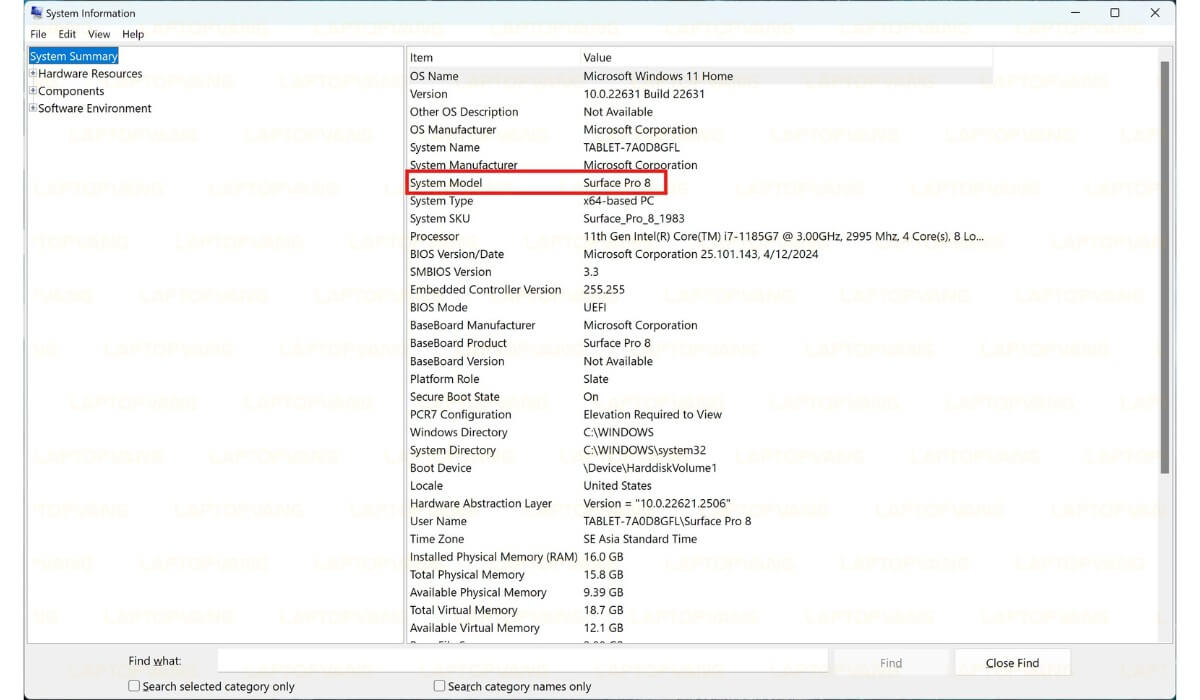This screenshot has width=1200, height=700.
Task: Select the Platform Role row
Action: 700,379
